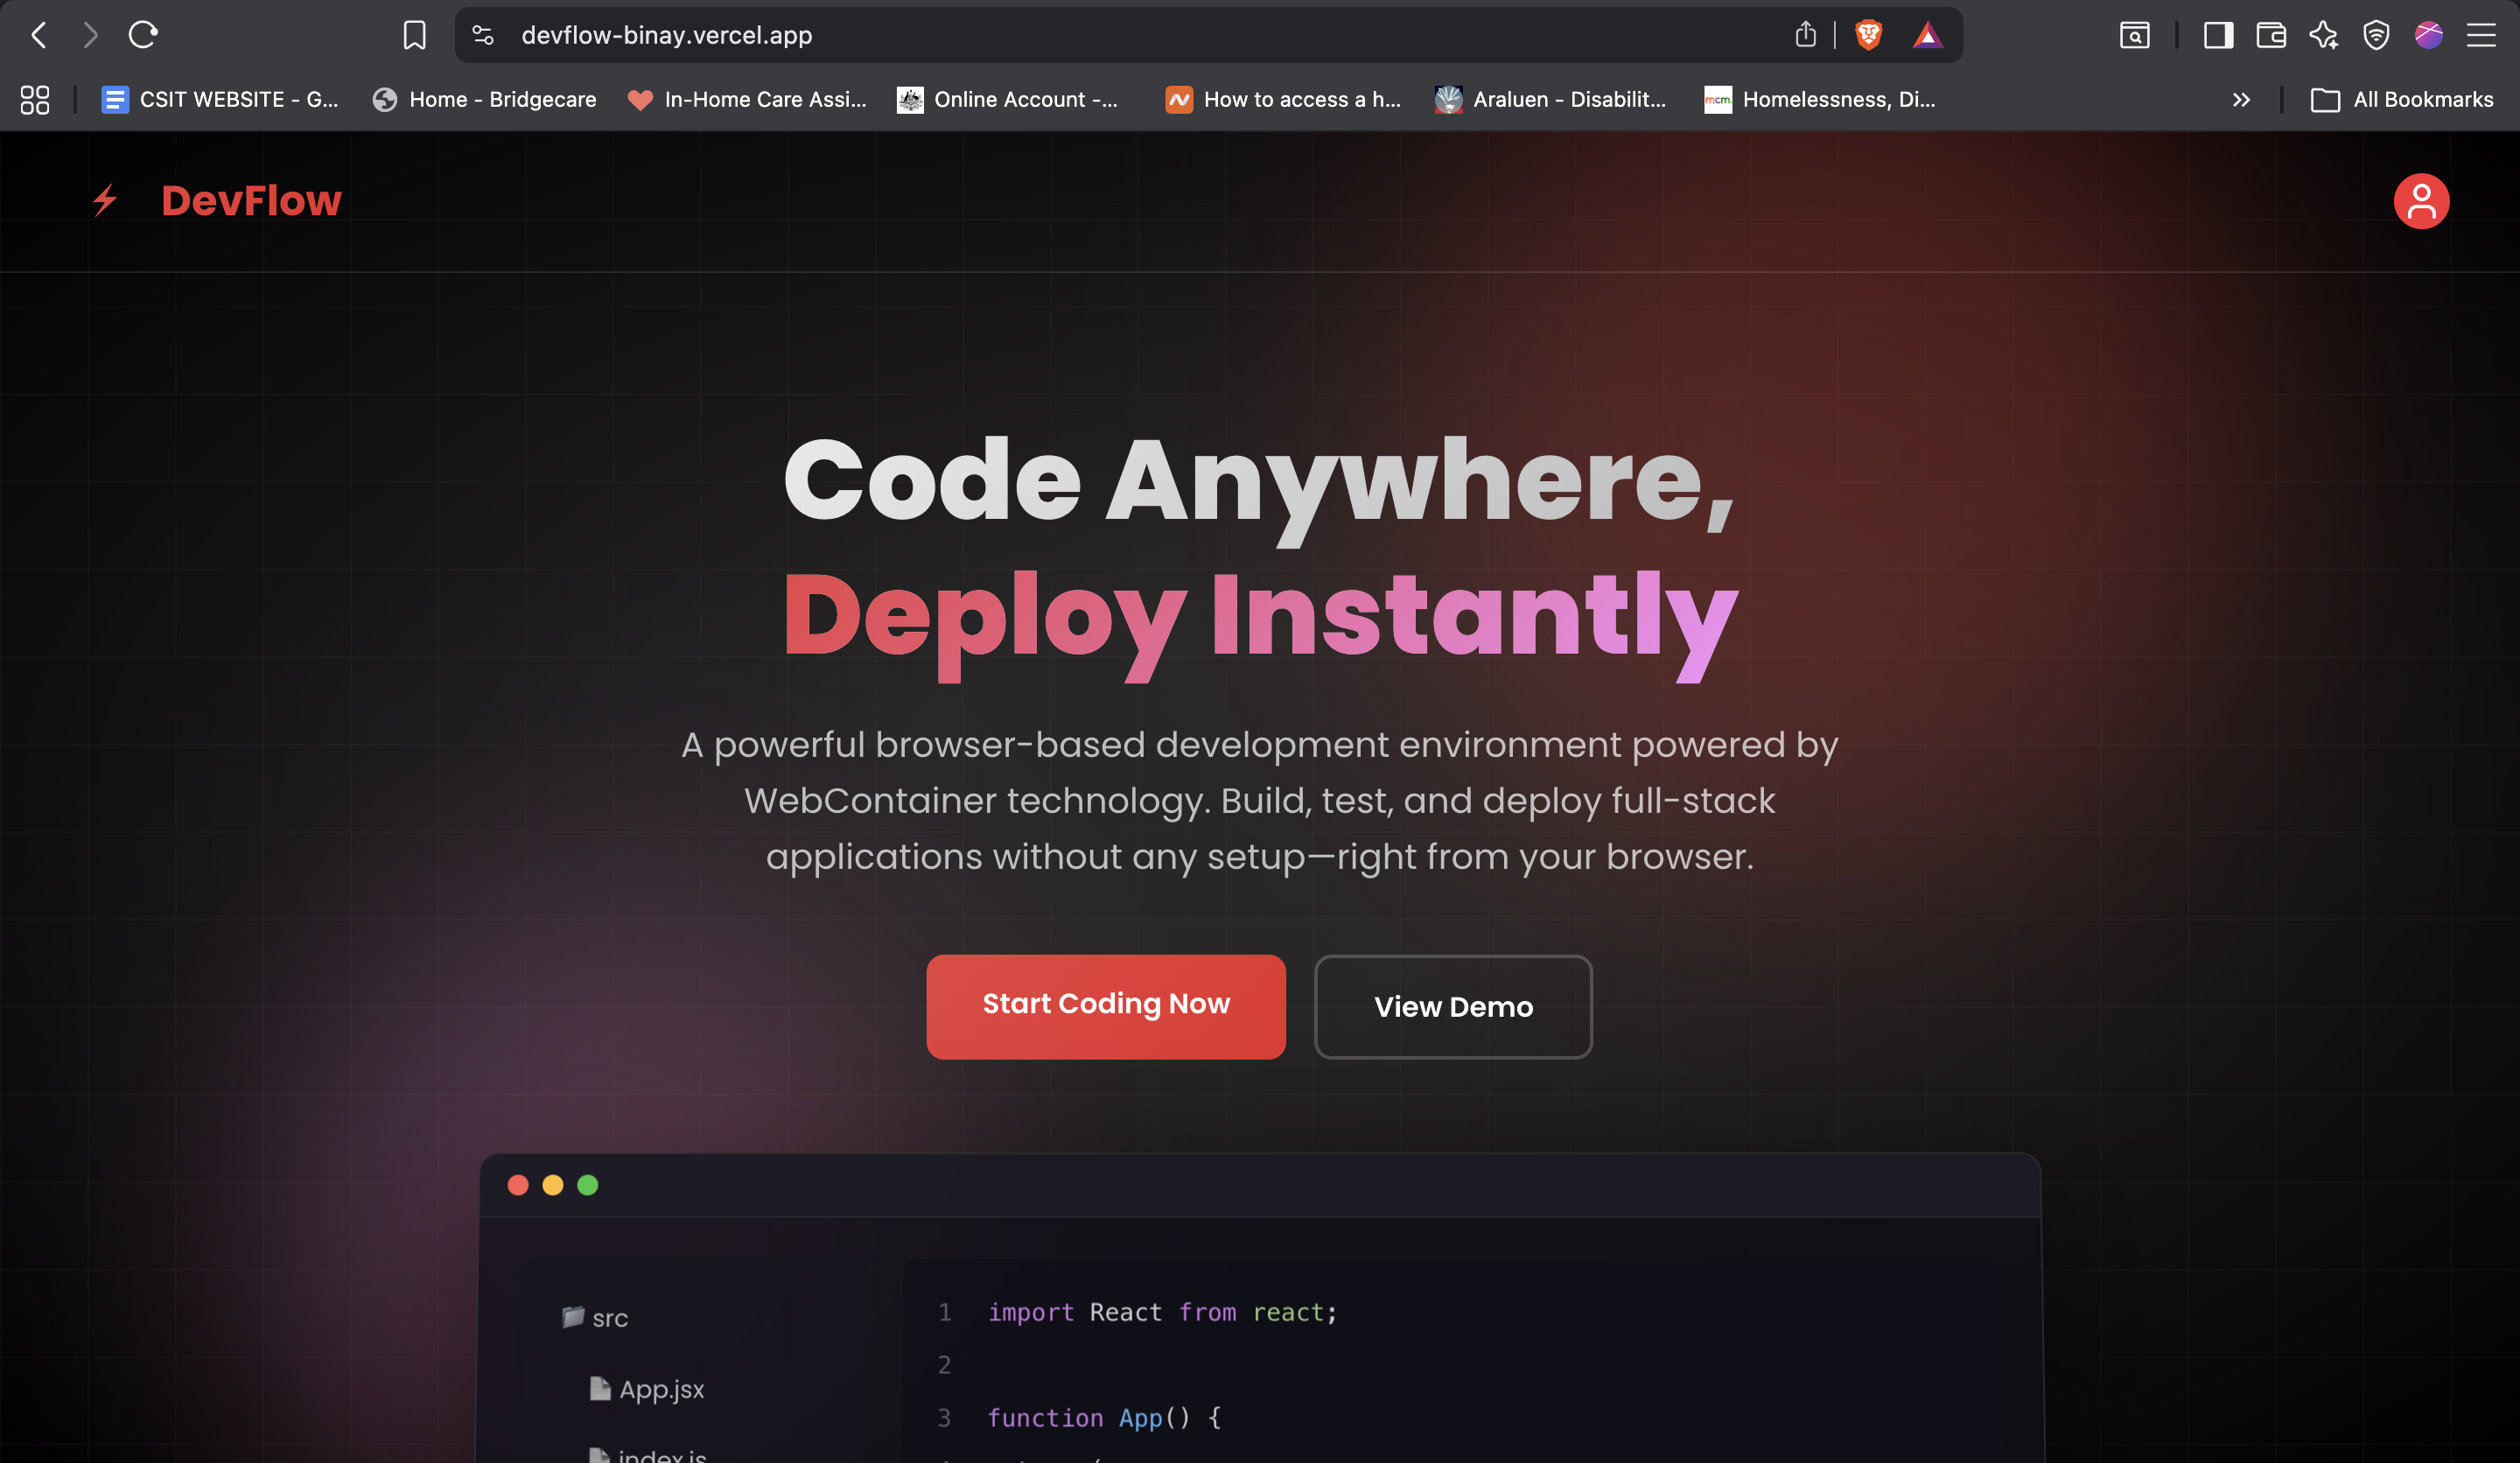This screenshot has height=1463, width=2520.
Task: Click the share page icon
Action: (1805, 35)
